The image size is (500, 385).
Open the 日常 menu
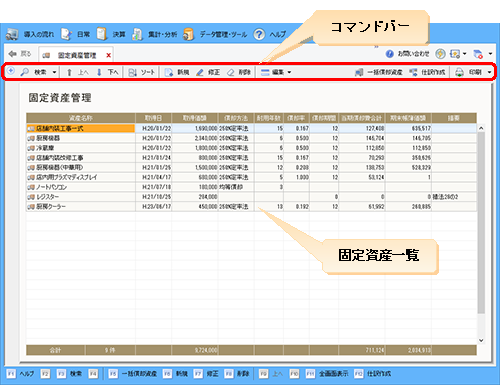(x=83, y=34)
